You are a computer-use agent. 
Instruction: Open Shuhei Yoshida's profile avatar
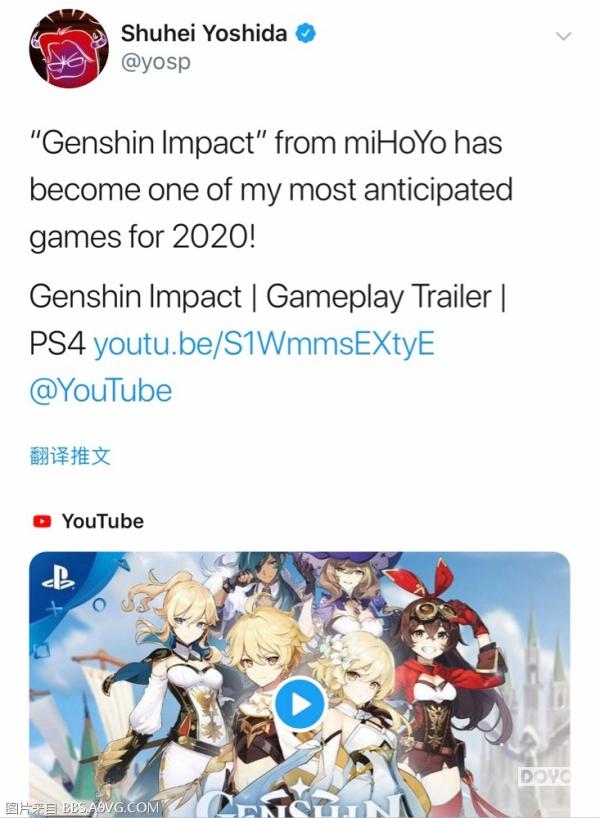tap(69, 48)
